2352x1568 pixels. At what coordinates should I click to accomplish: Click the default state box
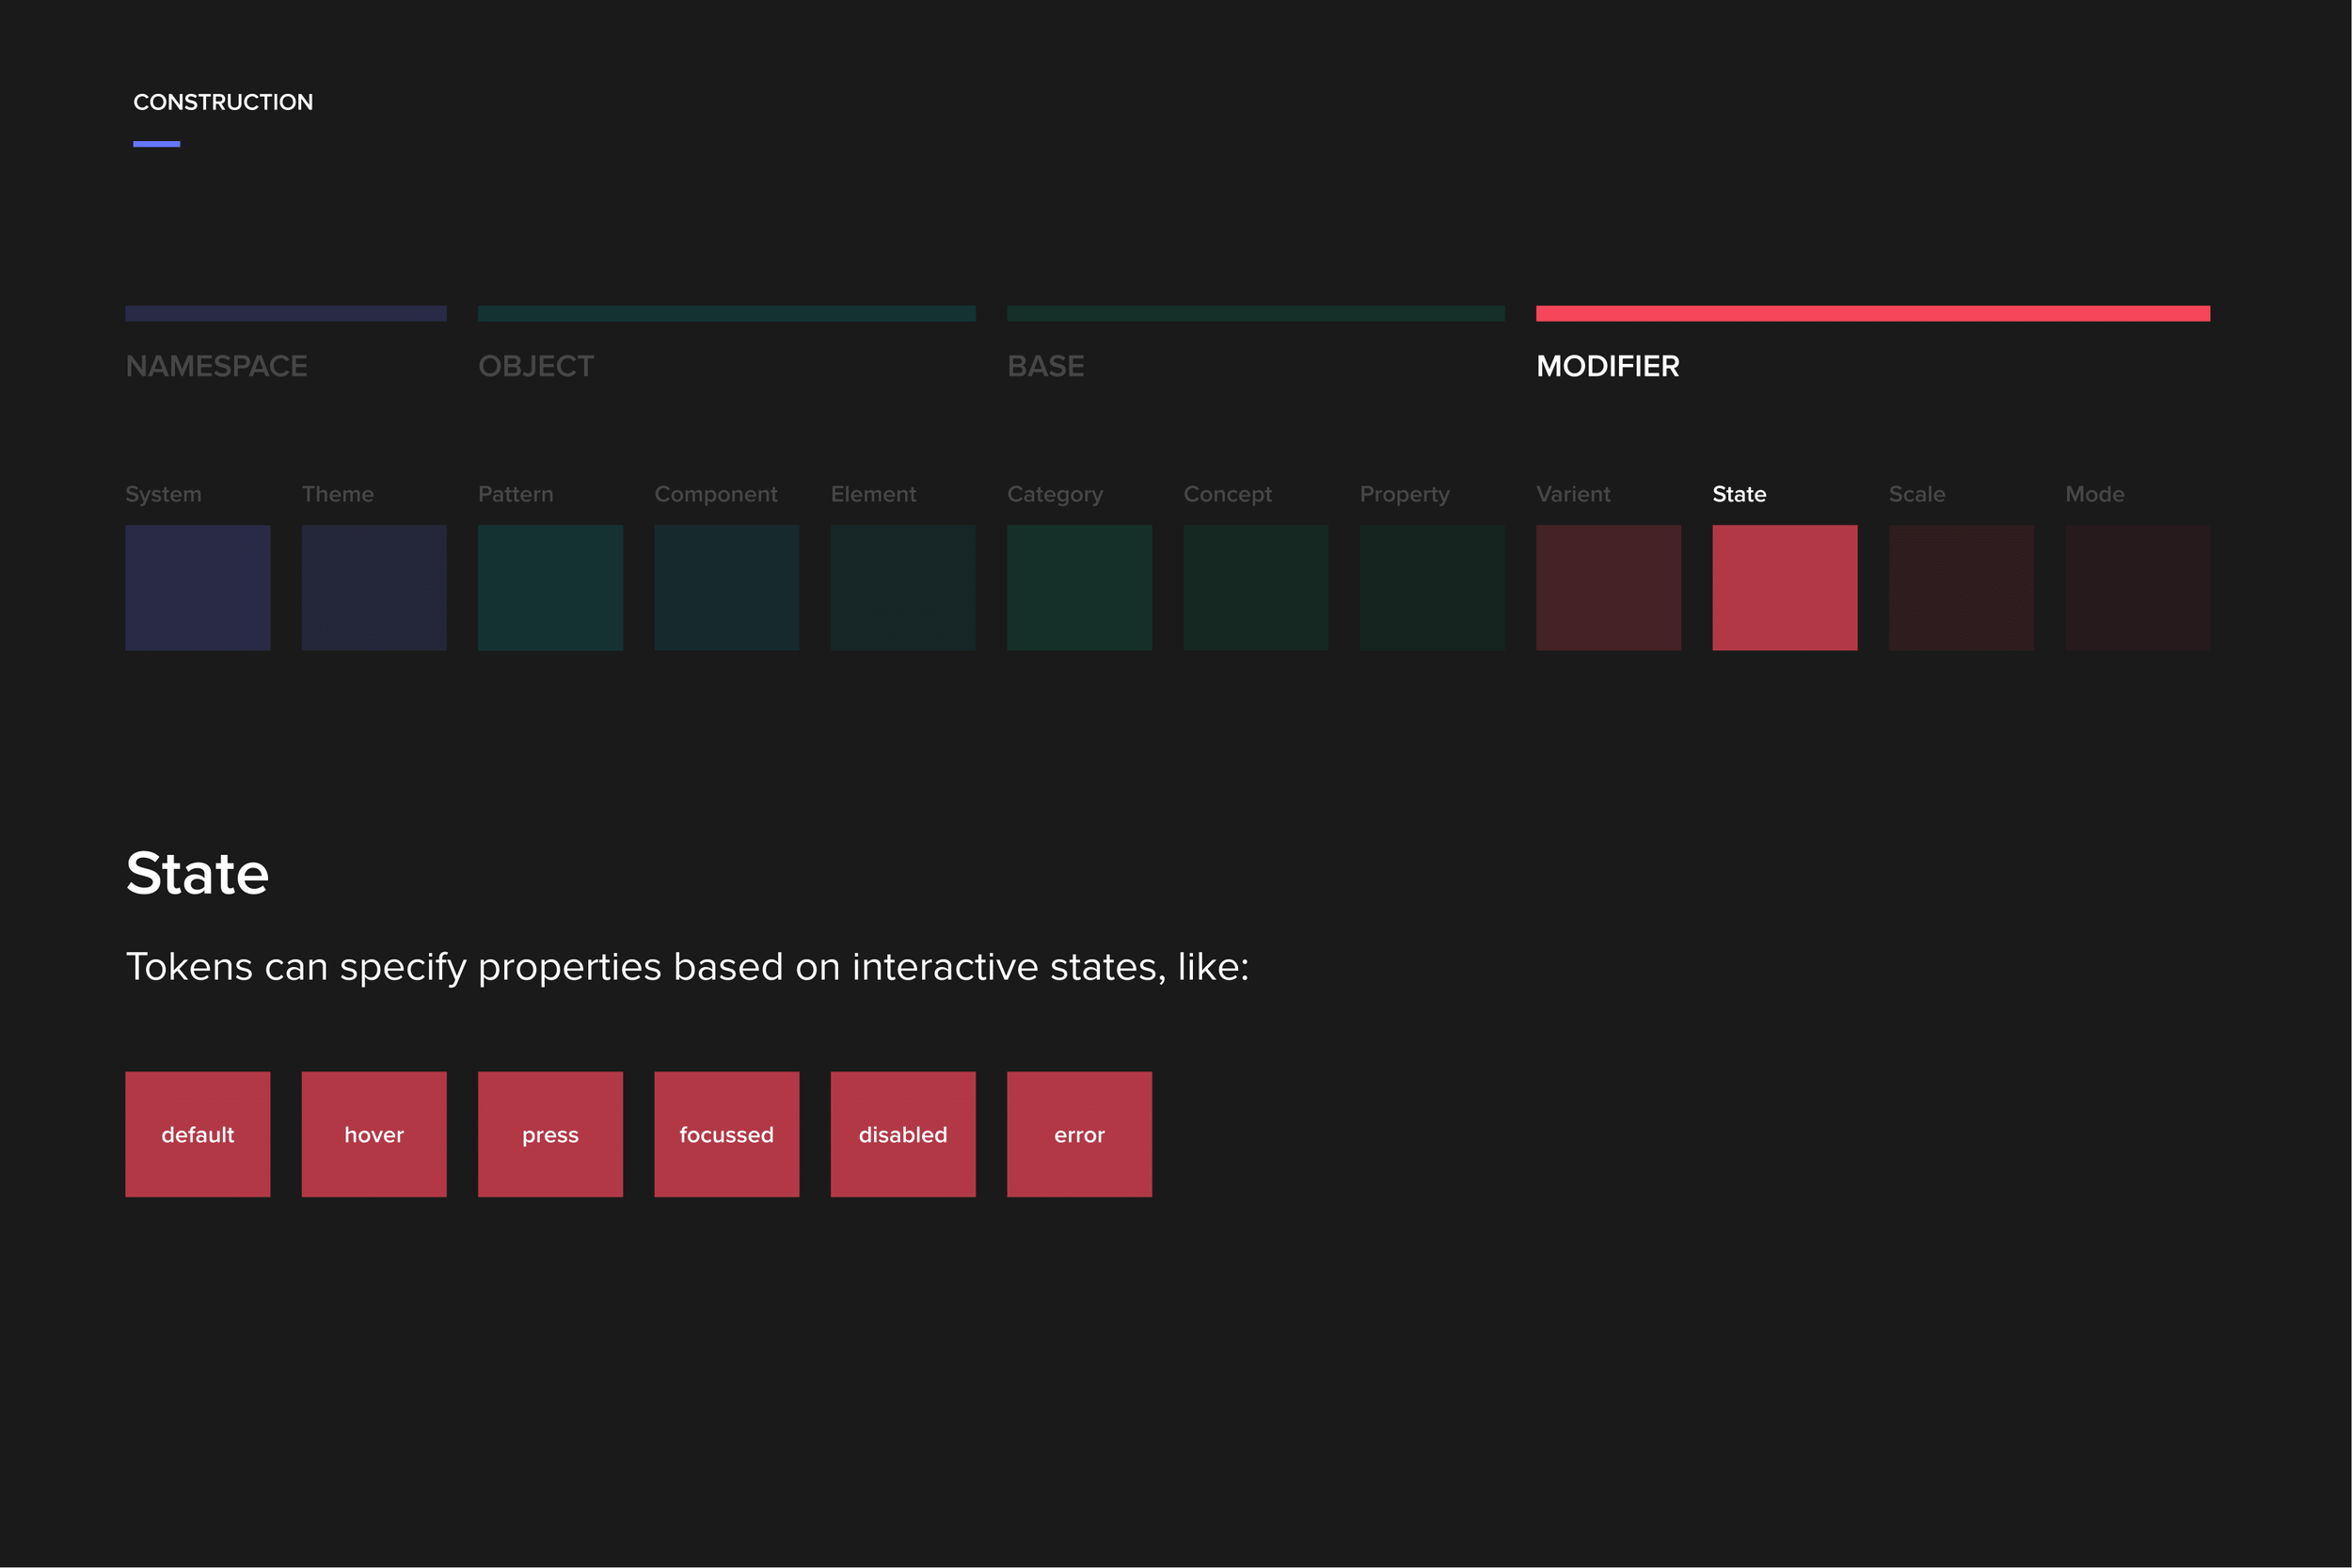197,1134
